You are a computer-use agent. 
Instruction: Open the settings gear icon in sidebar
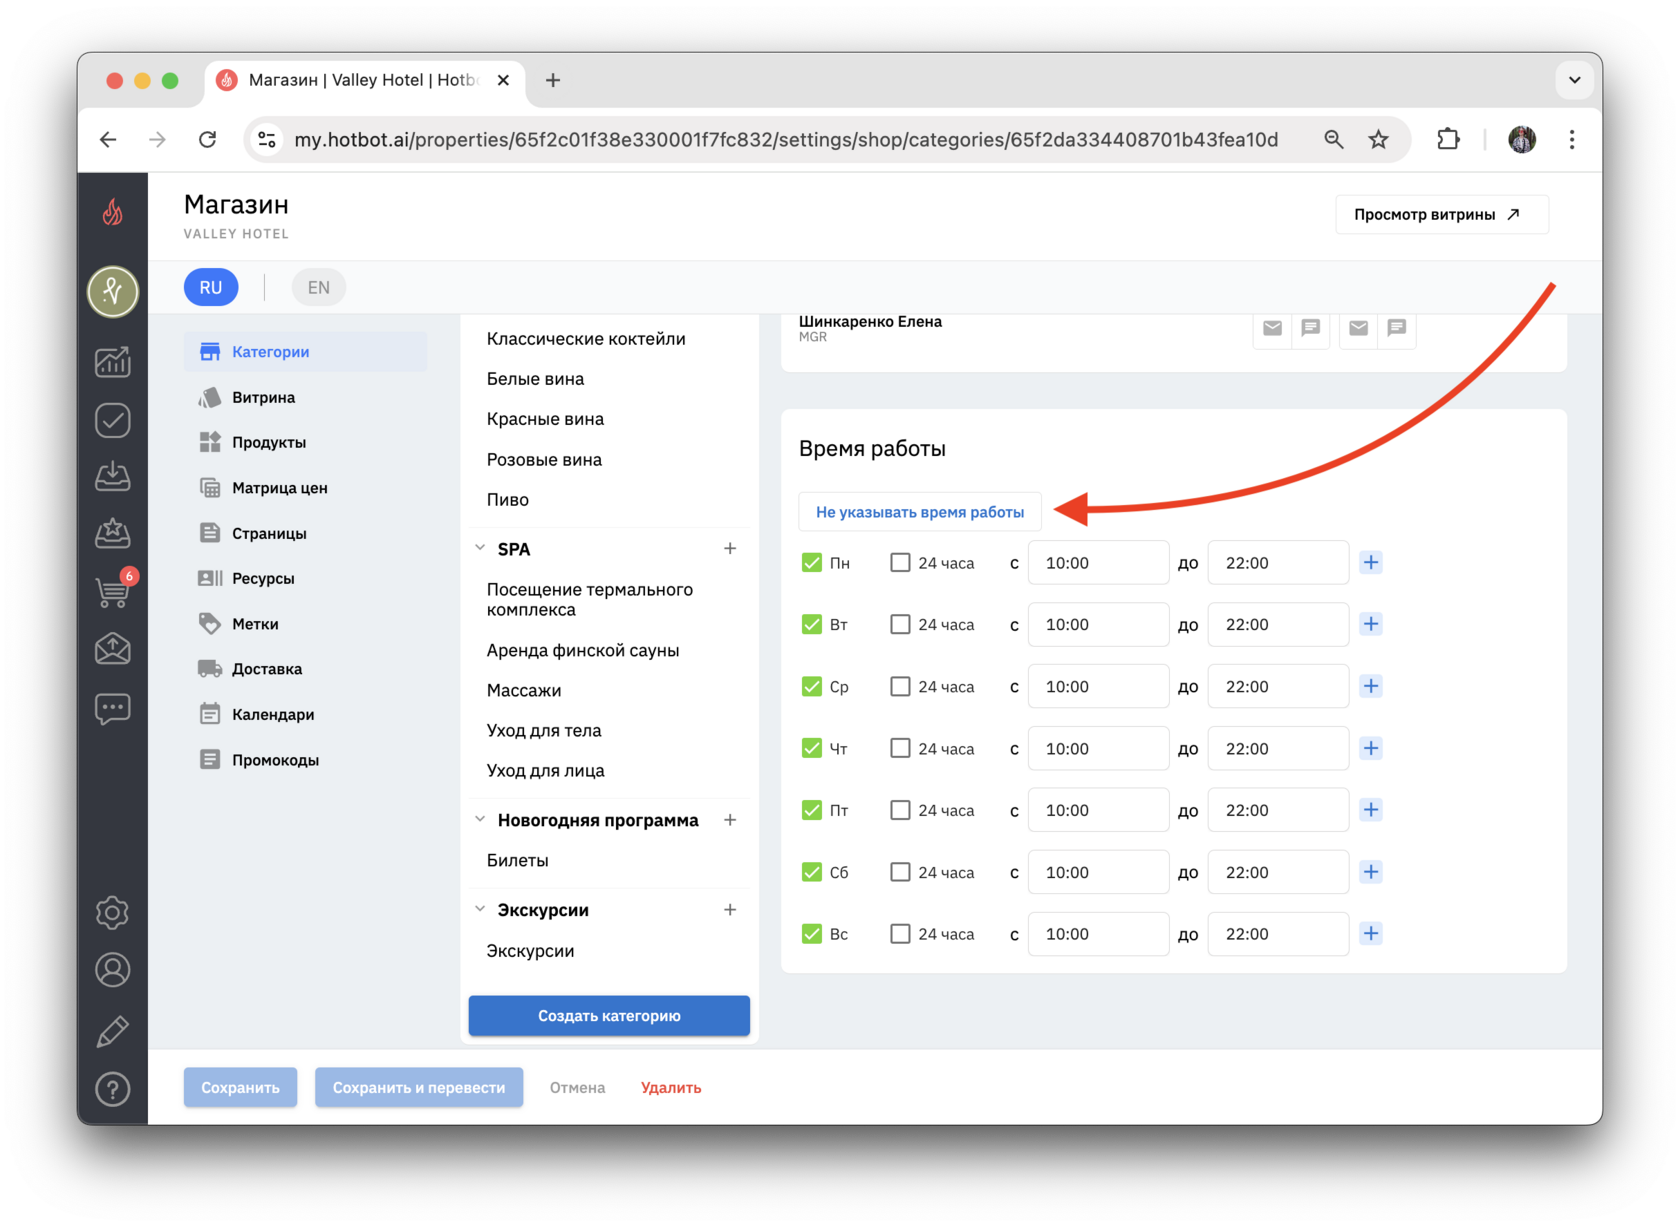click(x=113, y=912)
